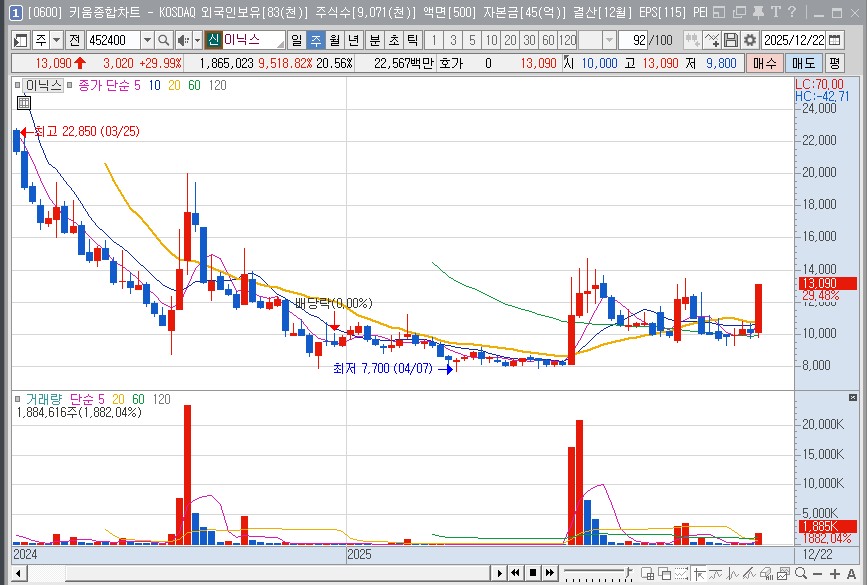Click the continuous chart lookup icon
This screenshot has height=585, width=867.
click(692, 40)
